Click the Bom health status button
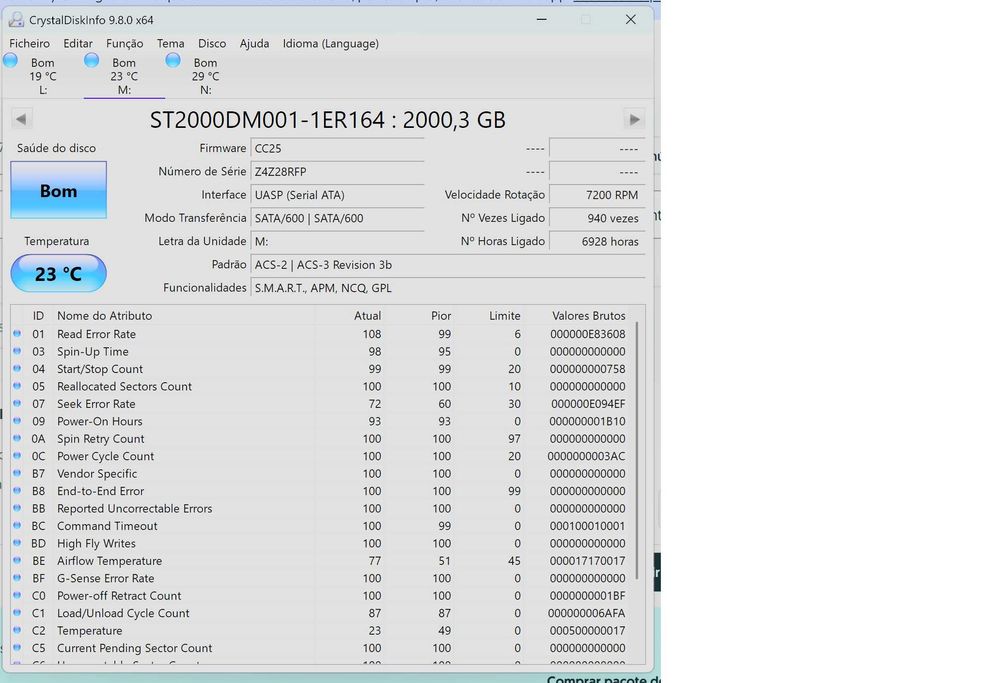Image resolution: width=1000 pixels, height=683 pixels. tap(59, 190)
